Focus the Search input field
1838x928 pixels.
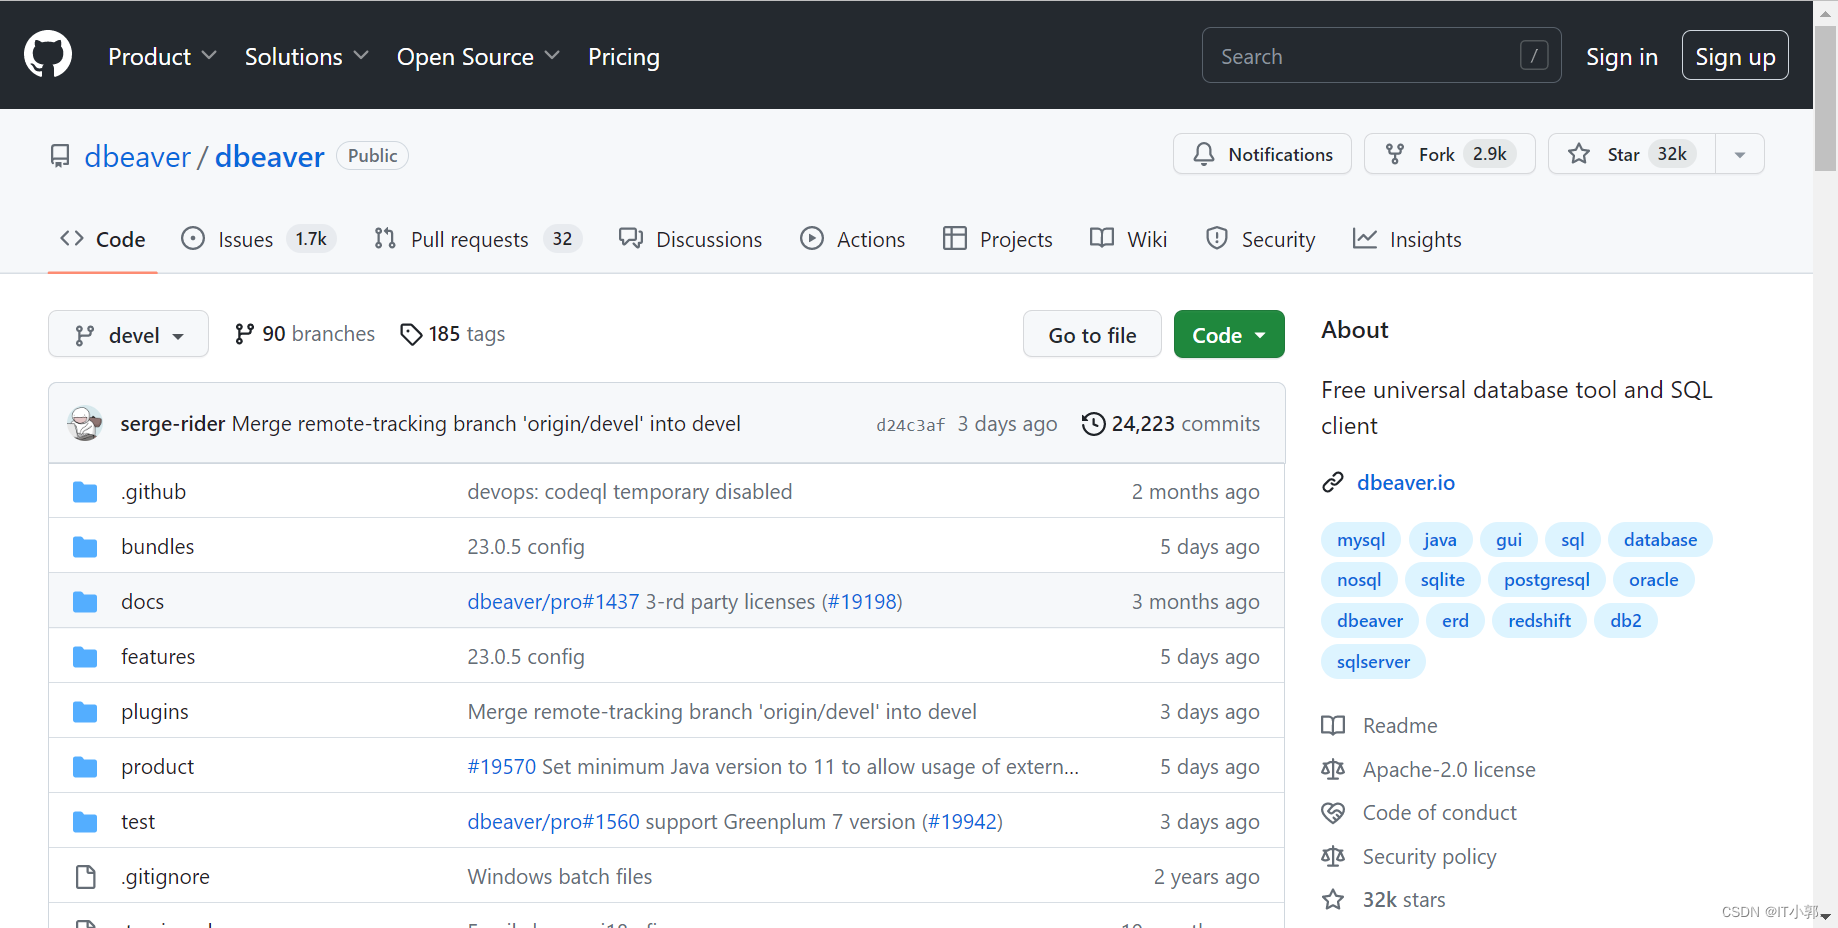click(x=1381, y=55)
